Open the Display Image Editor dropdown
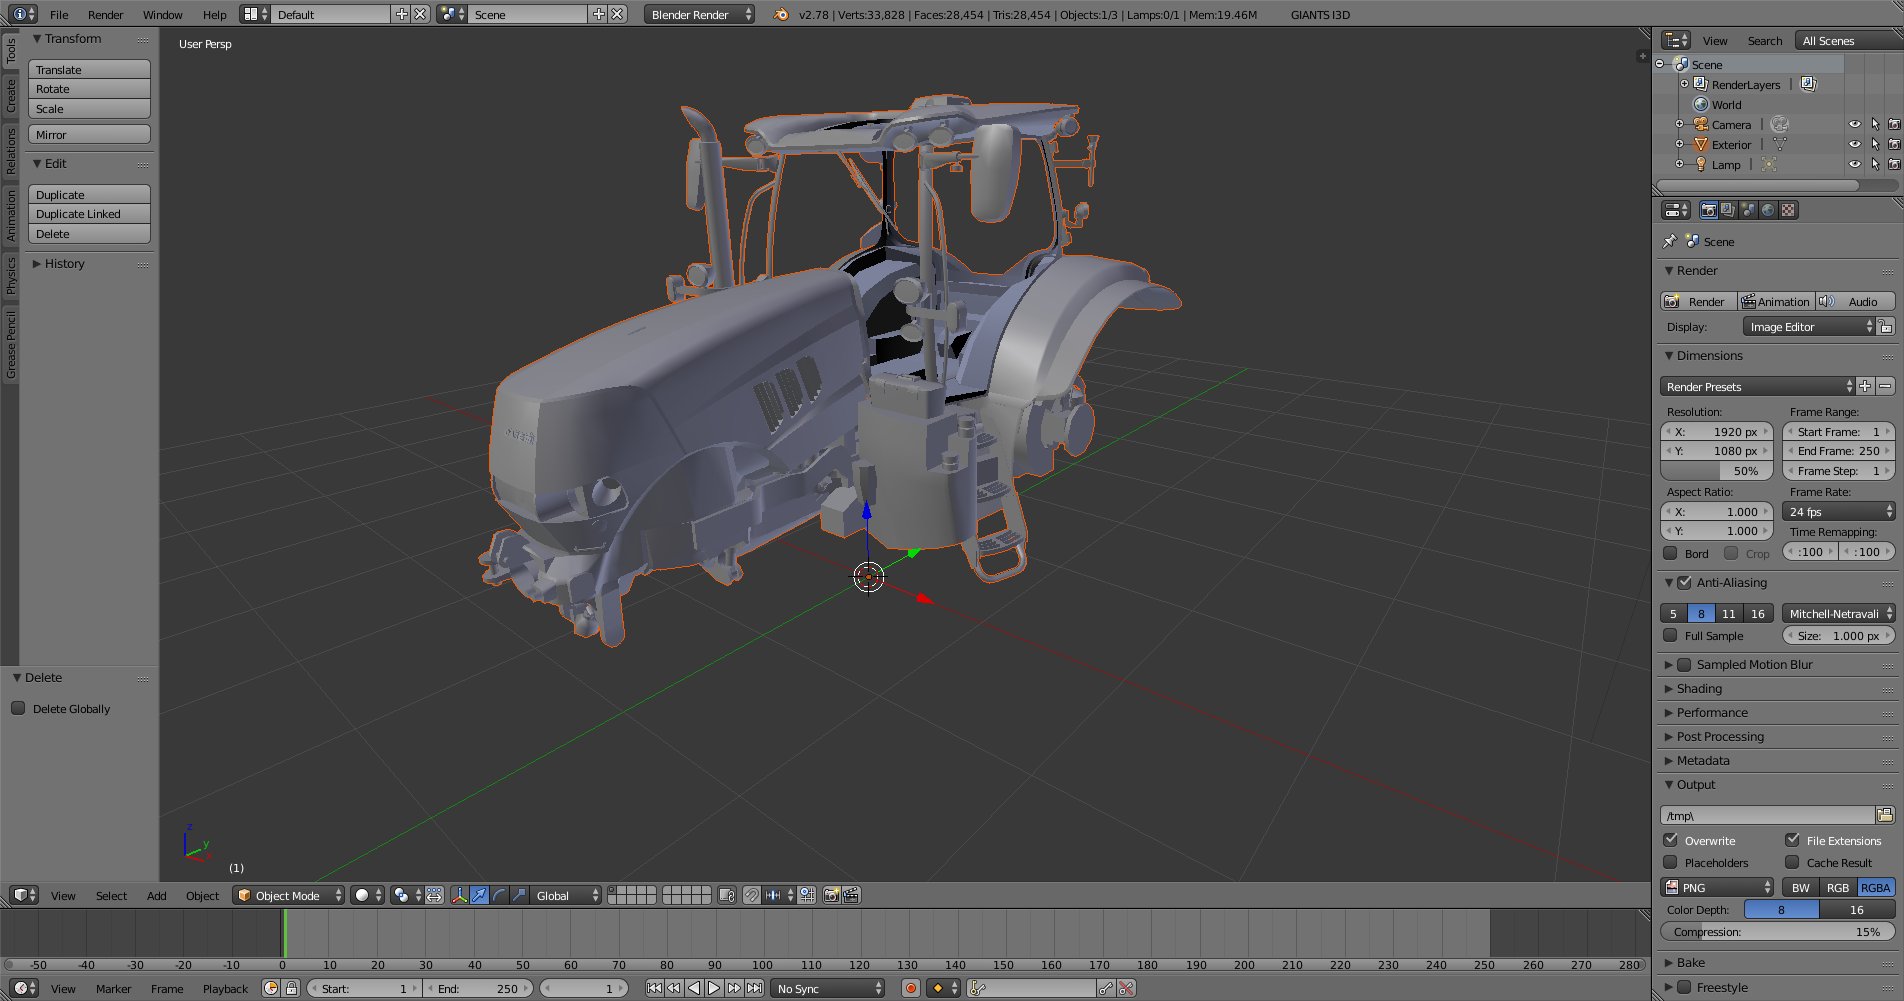The image size is (1904, 1001). click(1809, 327)
